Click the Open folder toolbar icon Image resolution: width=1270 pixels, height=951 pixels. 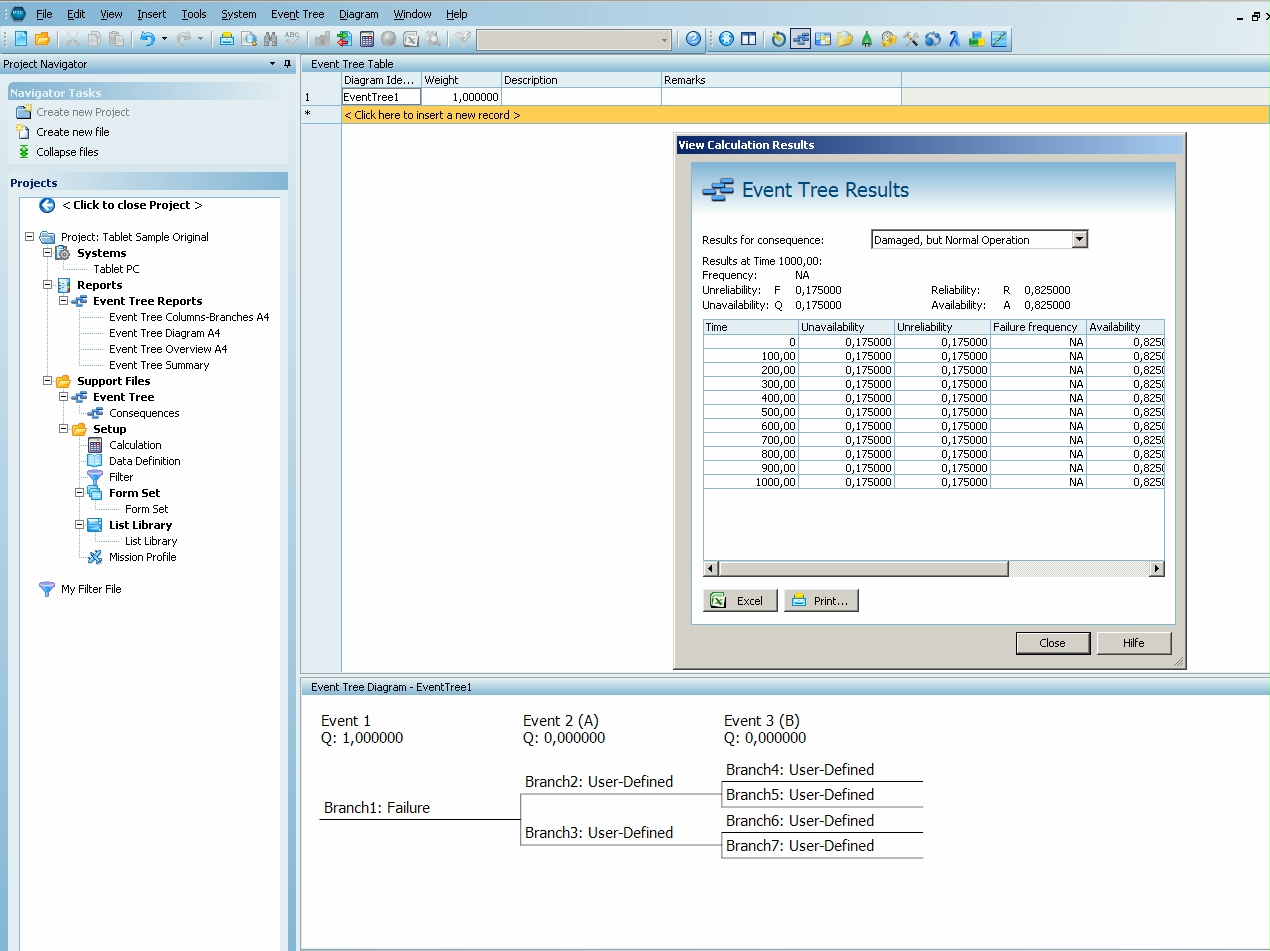click(42, 39)
